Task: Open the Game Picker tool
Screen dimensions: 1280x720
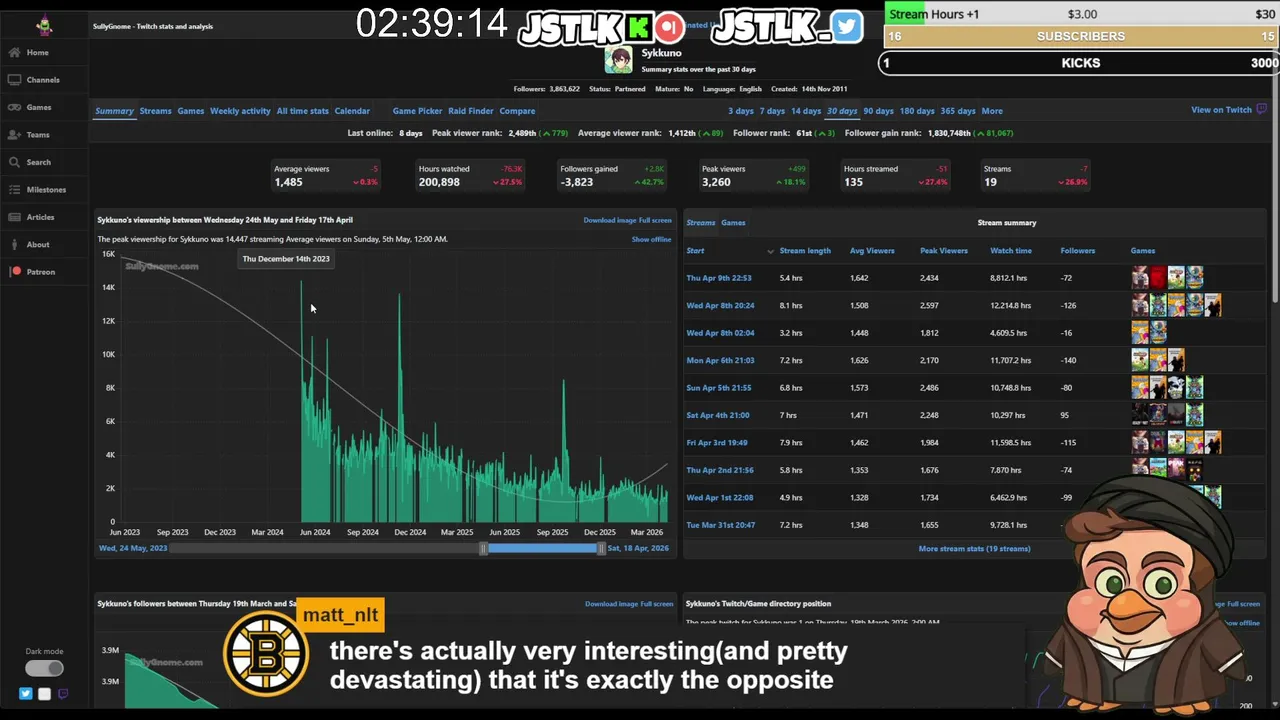Action: click(417, 111)
